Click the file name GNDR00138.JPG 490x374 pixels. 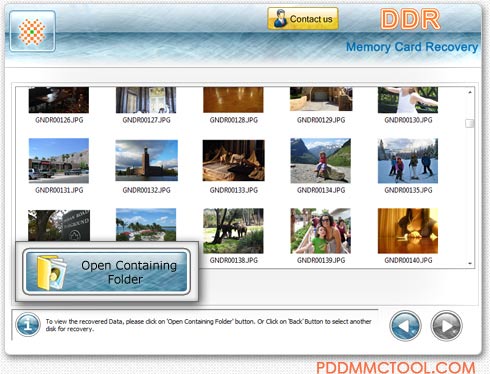point(234,260)
